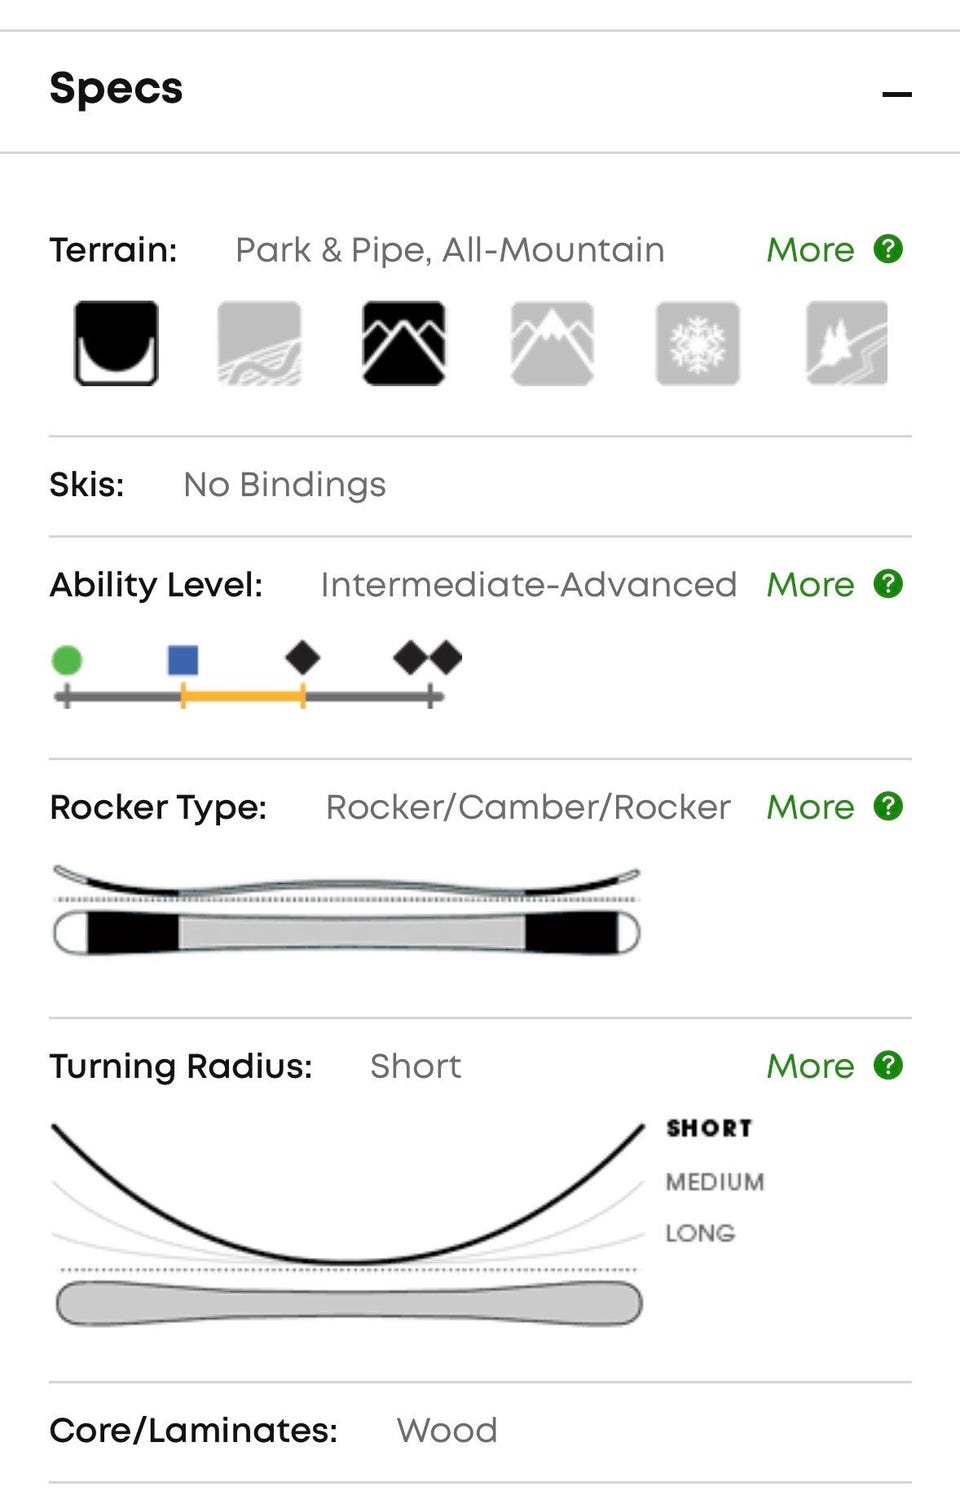960x1495 pixels.
Task: Click the orange segment on ability level bar
Action: pyautogui.click(x=243, y=695)
